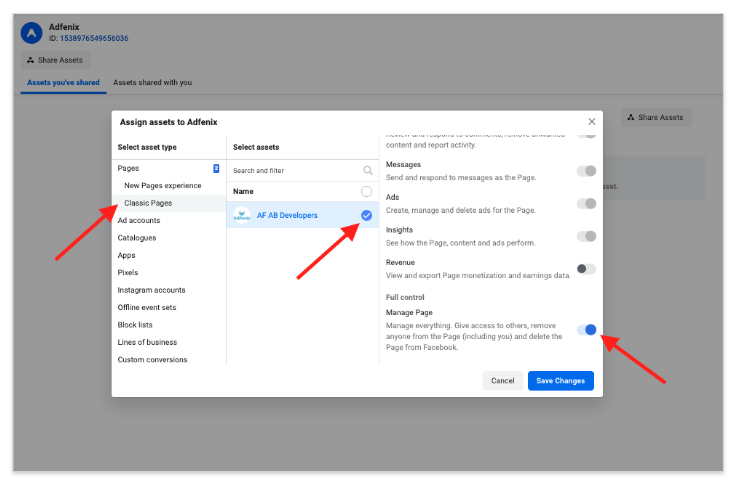The height and width of the screenshot is (493, 734).
Task: Select Apps asset type
Action: point(126,255)
